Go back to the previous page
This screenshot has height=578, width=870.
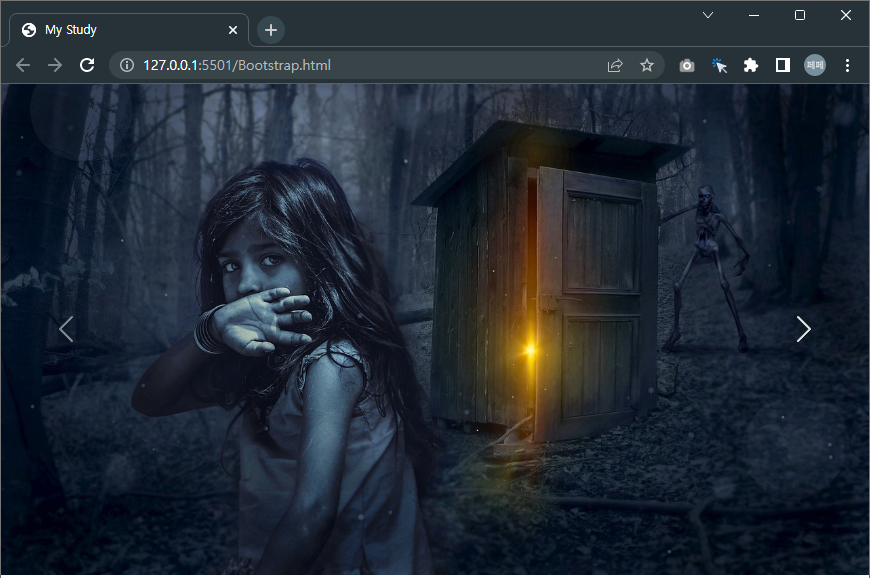[x=23, y=65]
